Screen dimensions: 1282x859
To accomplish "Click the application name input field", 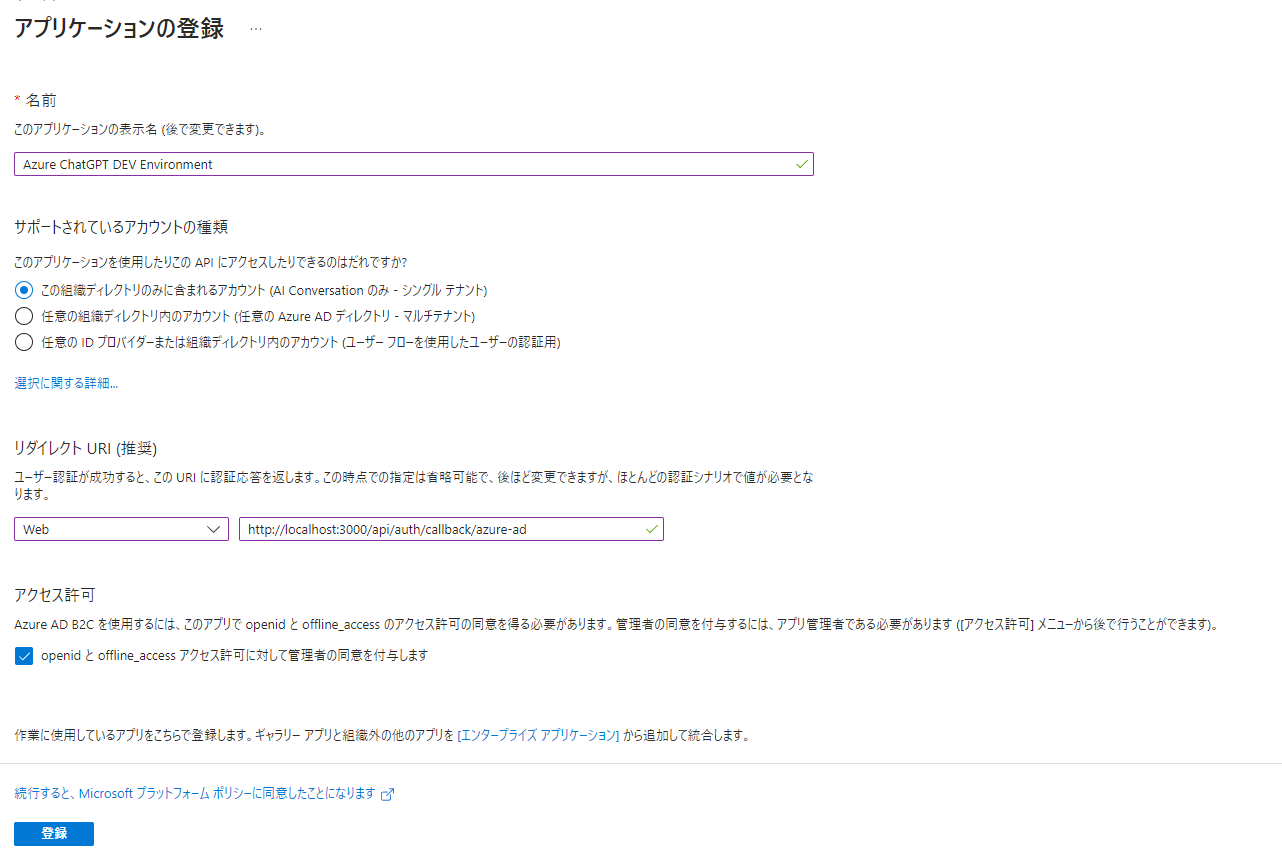I will click(414, 164).
